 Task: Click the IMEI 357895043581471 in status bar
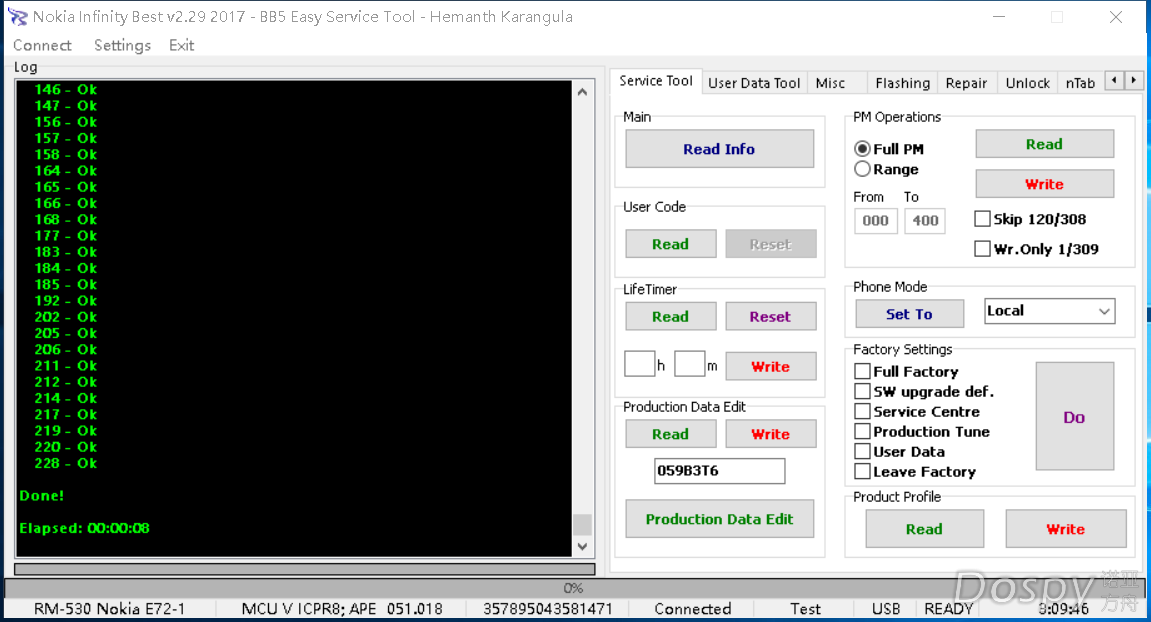click(x=548, y=609)
